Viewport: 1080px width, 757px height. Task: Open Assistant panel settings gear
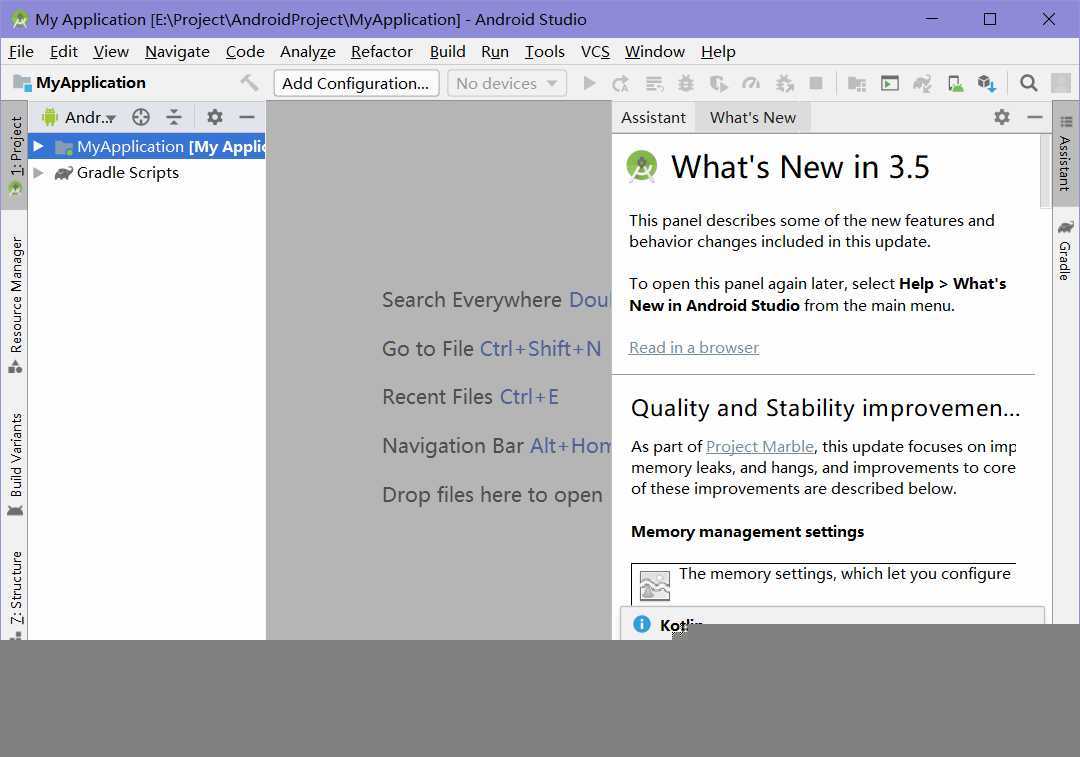(1002, 117)
